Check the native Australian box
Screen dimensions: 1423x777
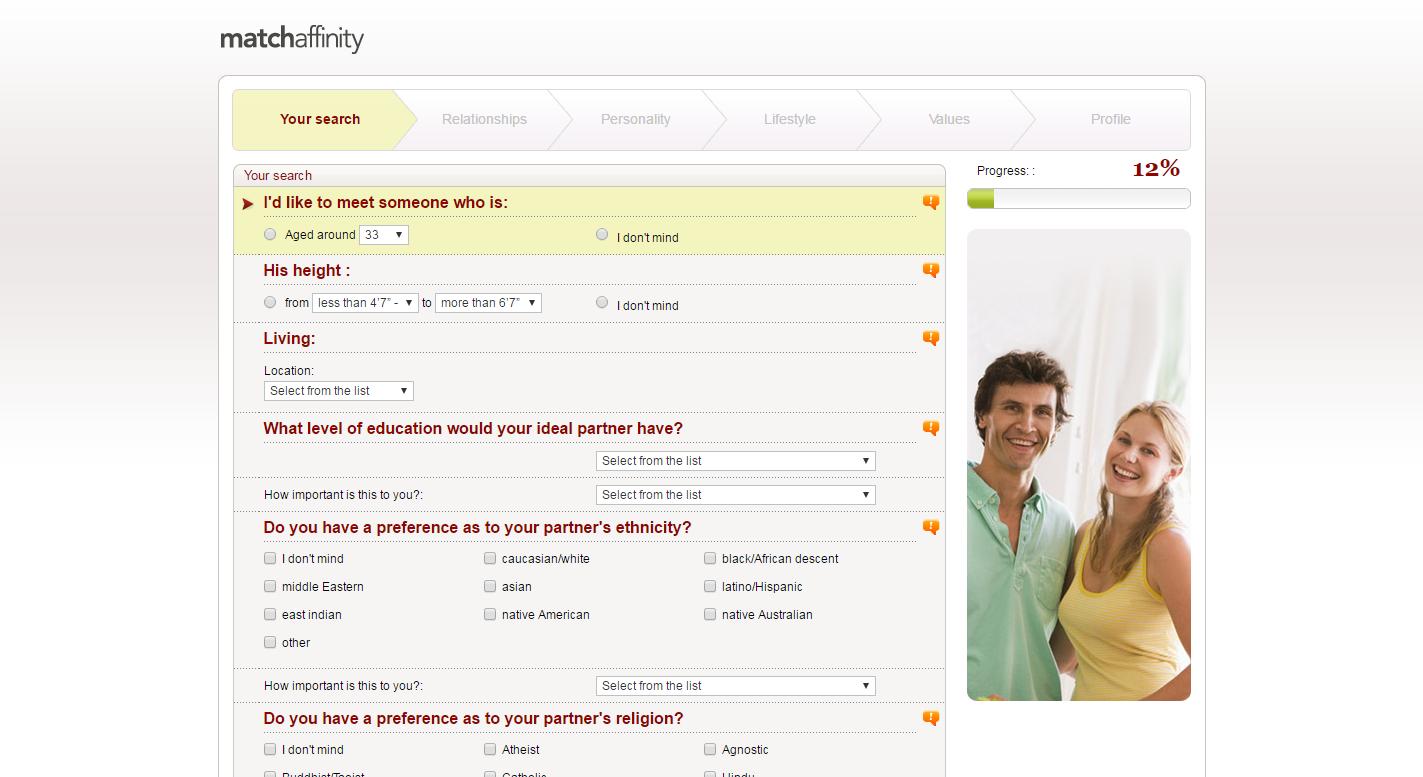710,614
